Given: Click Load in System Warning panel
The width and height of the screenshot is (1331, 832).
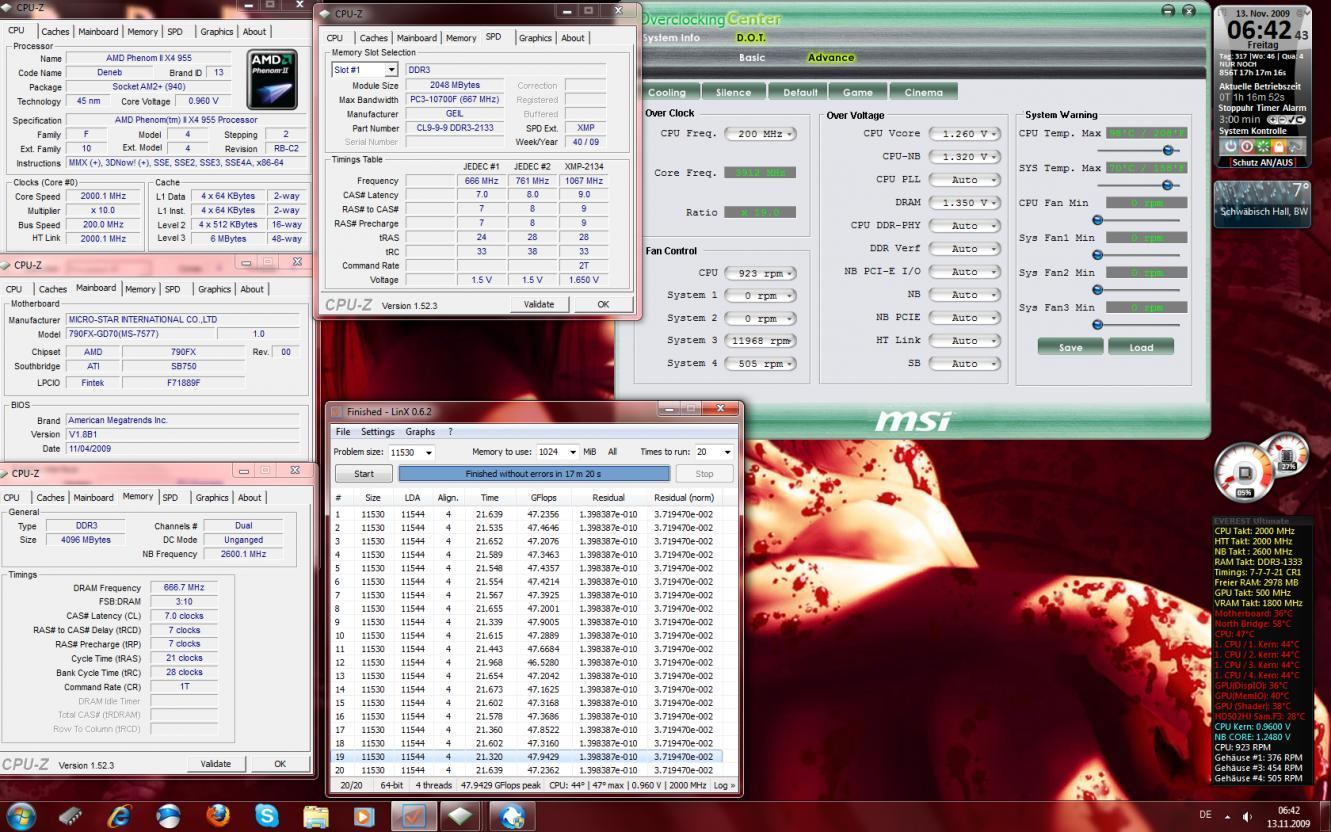Looking at the screenshot, I should point(1141,347).
